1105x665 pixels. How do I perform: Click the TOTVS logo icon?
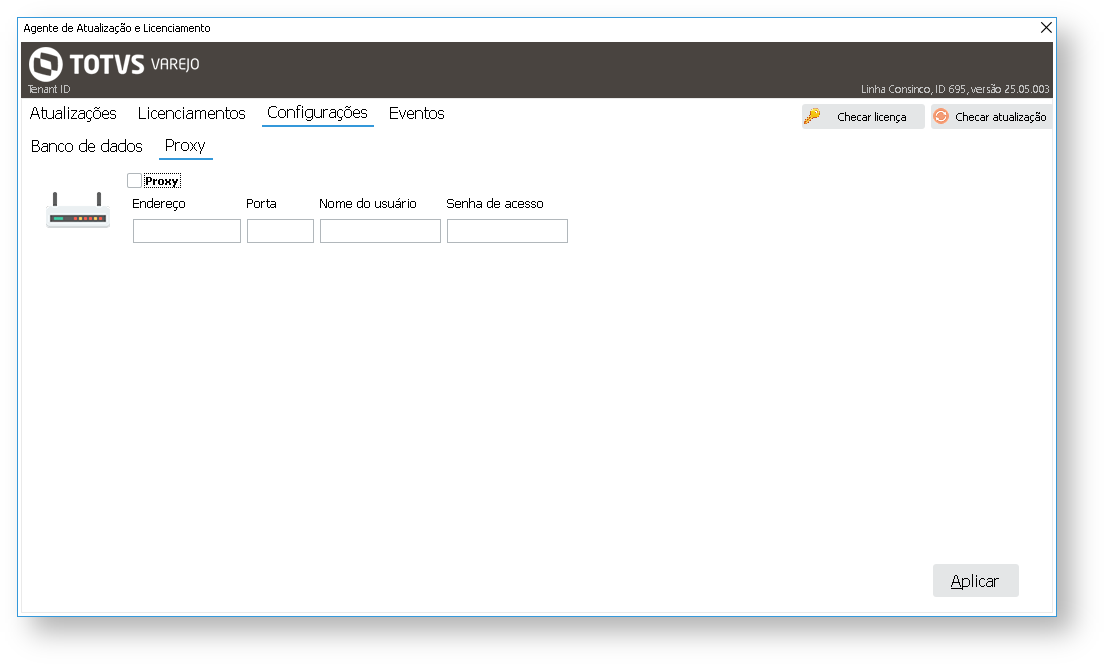tap(46, 64)
